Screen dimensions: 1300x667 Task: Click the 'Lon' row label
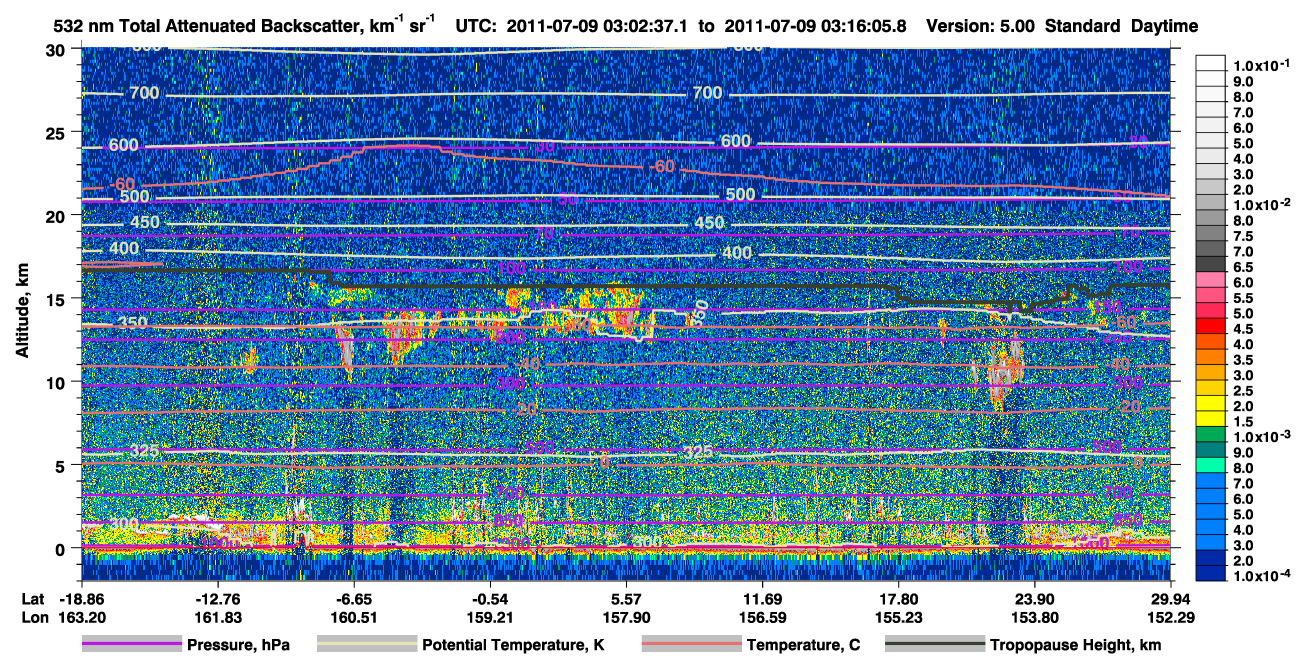(x=34, y=617)
